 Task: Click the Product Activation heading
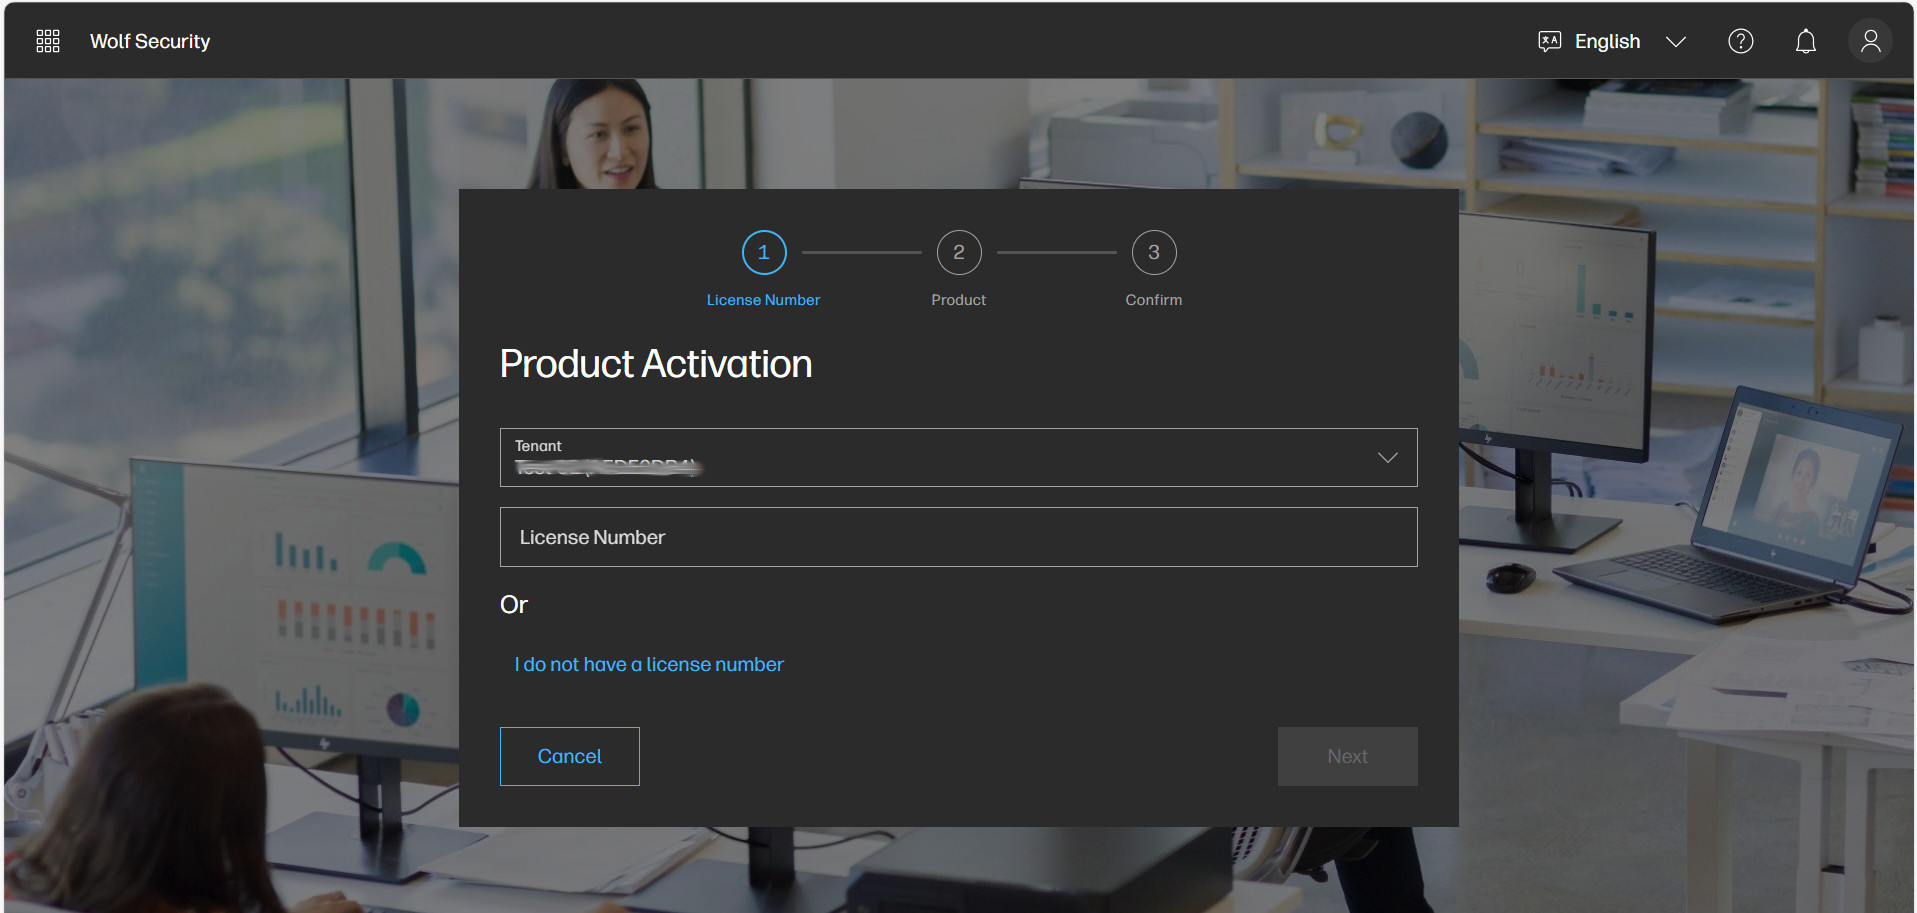(655, 363)
